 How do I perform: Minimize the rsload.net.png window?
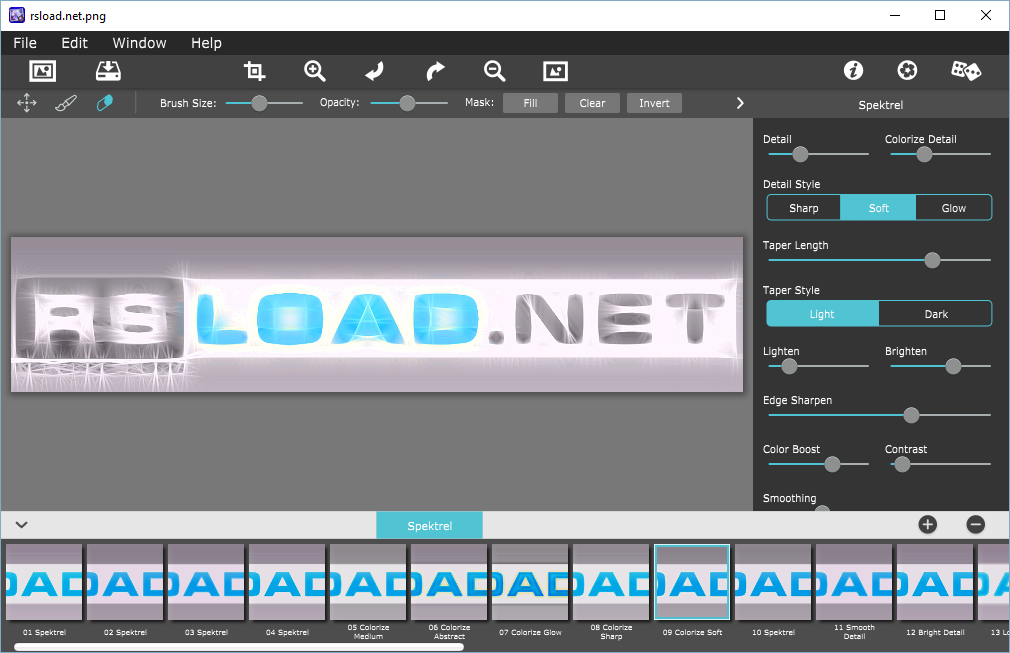[x=895, y=15]
